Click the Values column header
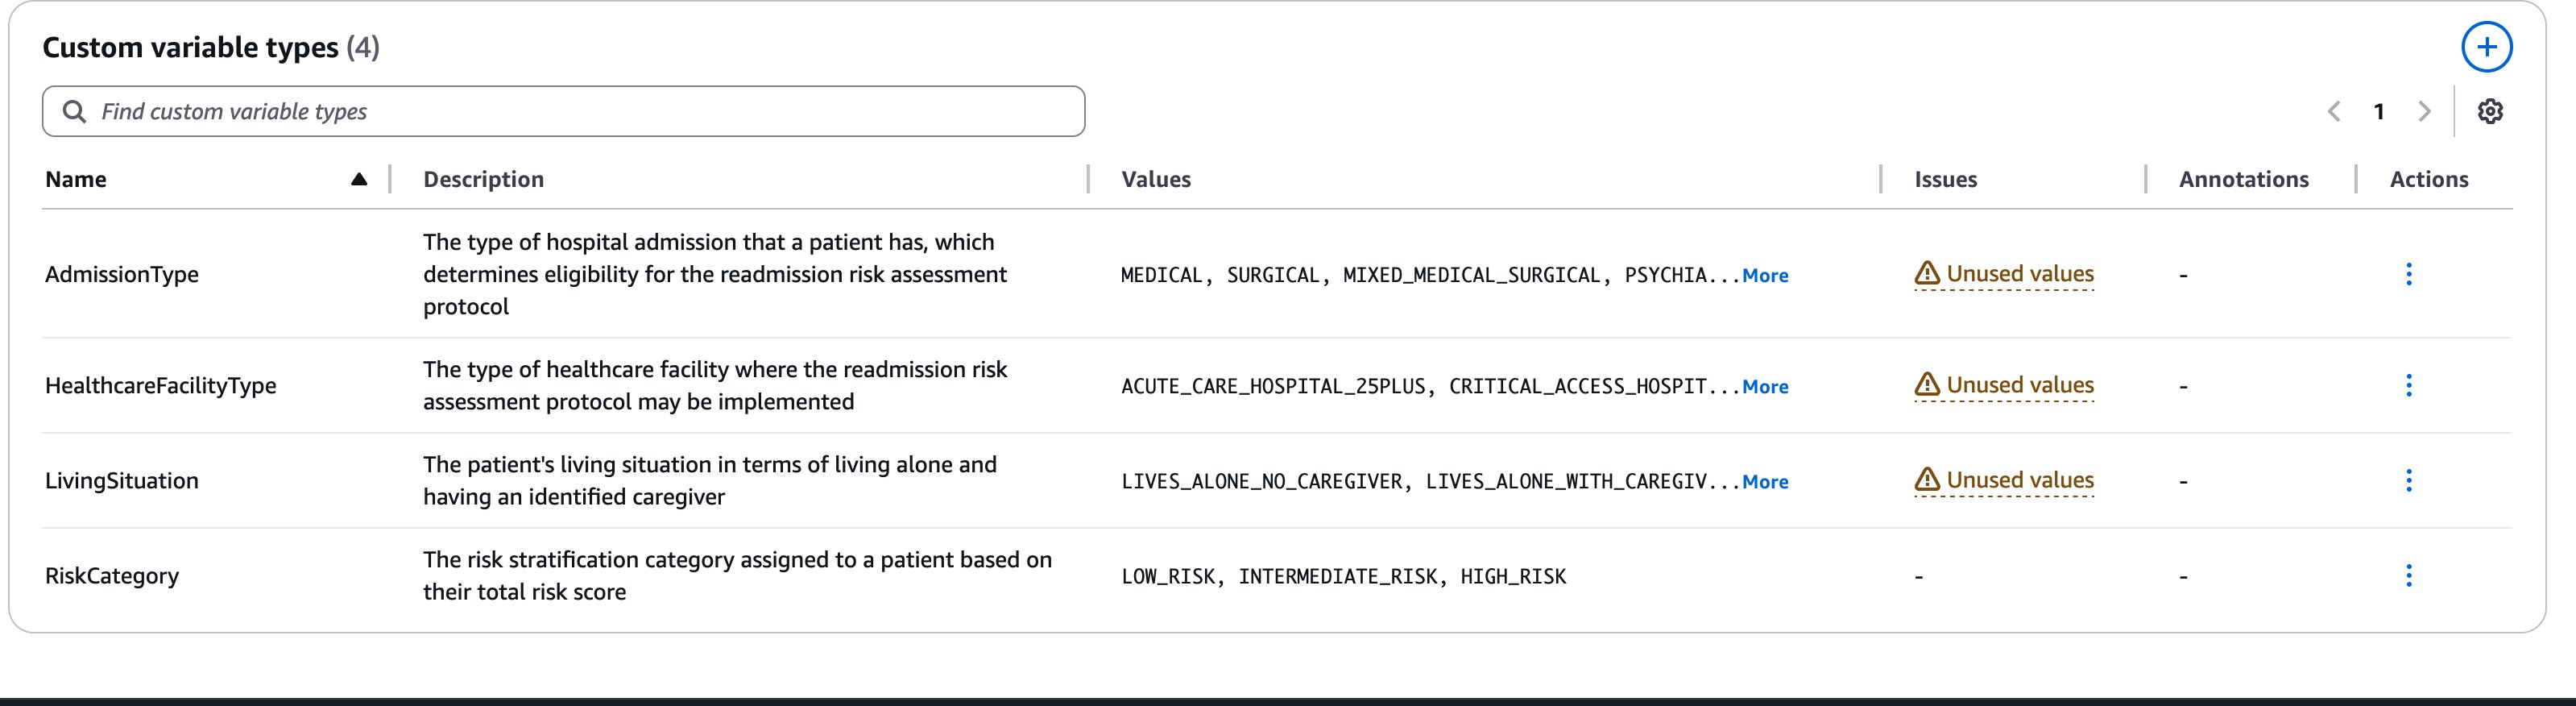 [1156, 179]
